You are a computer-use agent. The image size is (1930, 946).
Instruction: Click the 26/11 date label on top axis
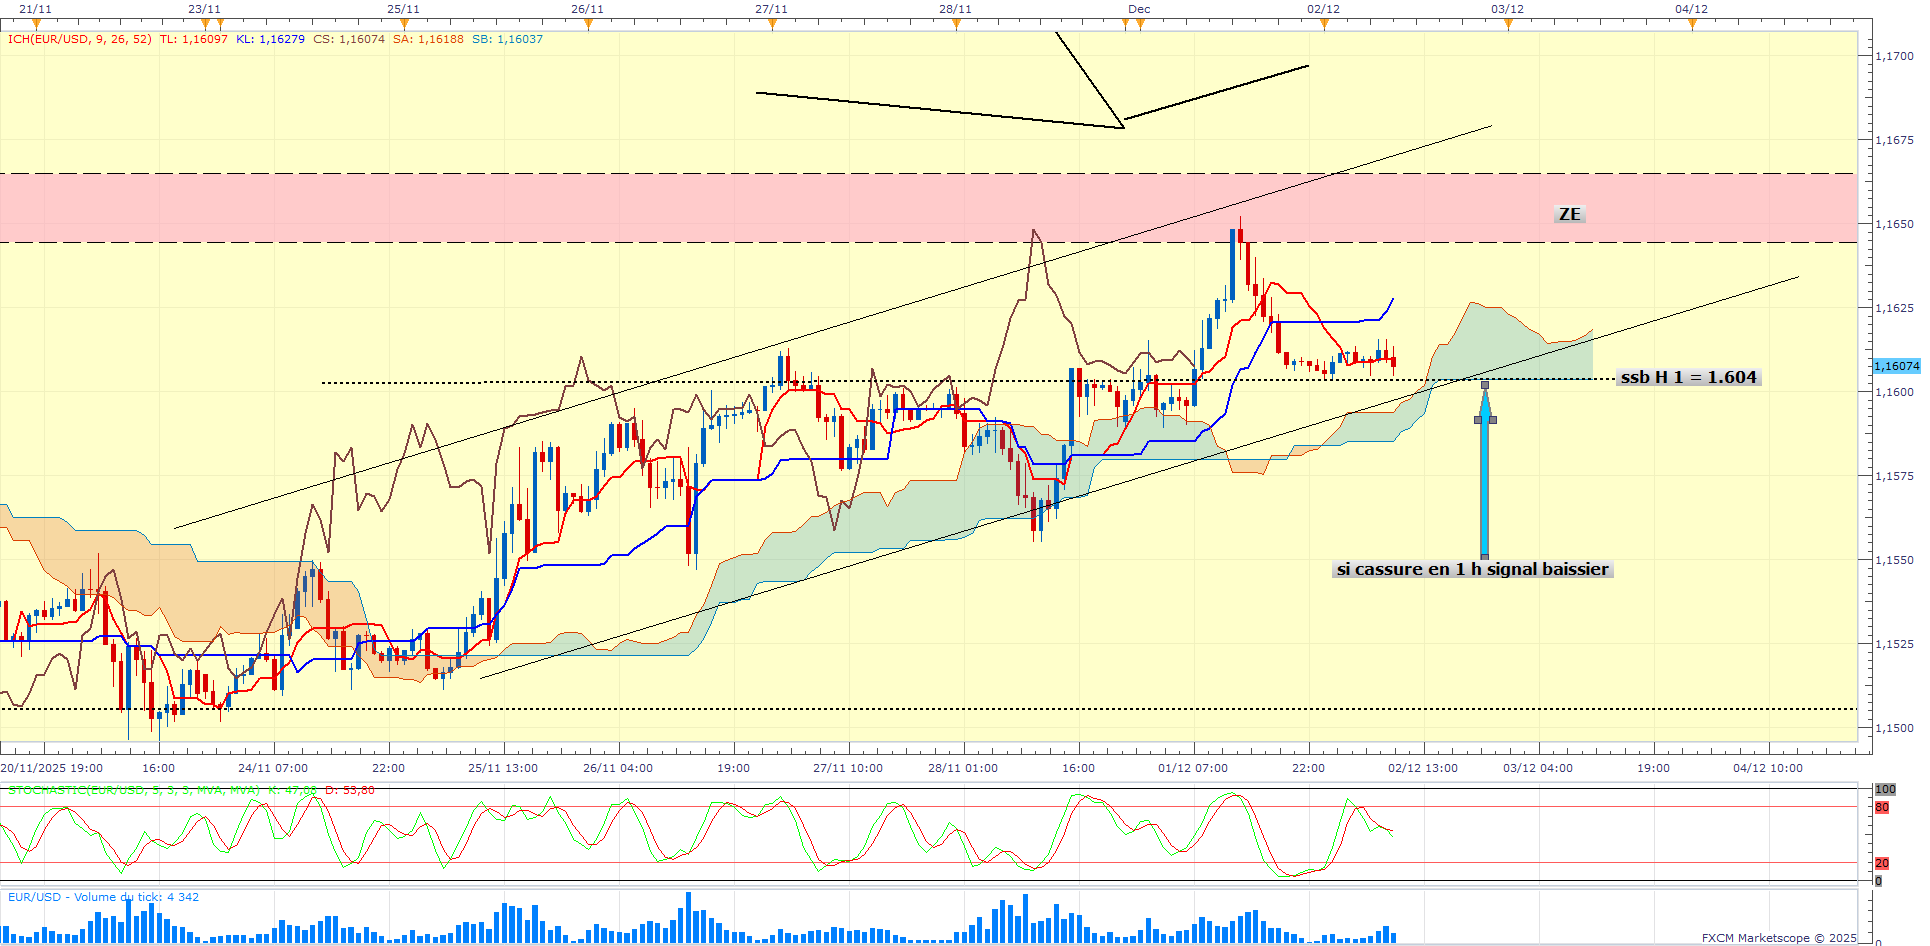click(588, 9)
